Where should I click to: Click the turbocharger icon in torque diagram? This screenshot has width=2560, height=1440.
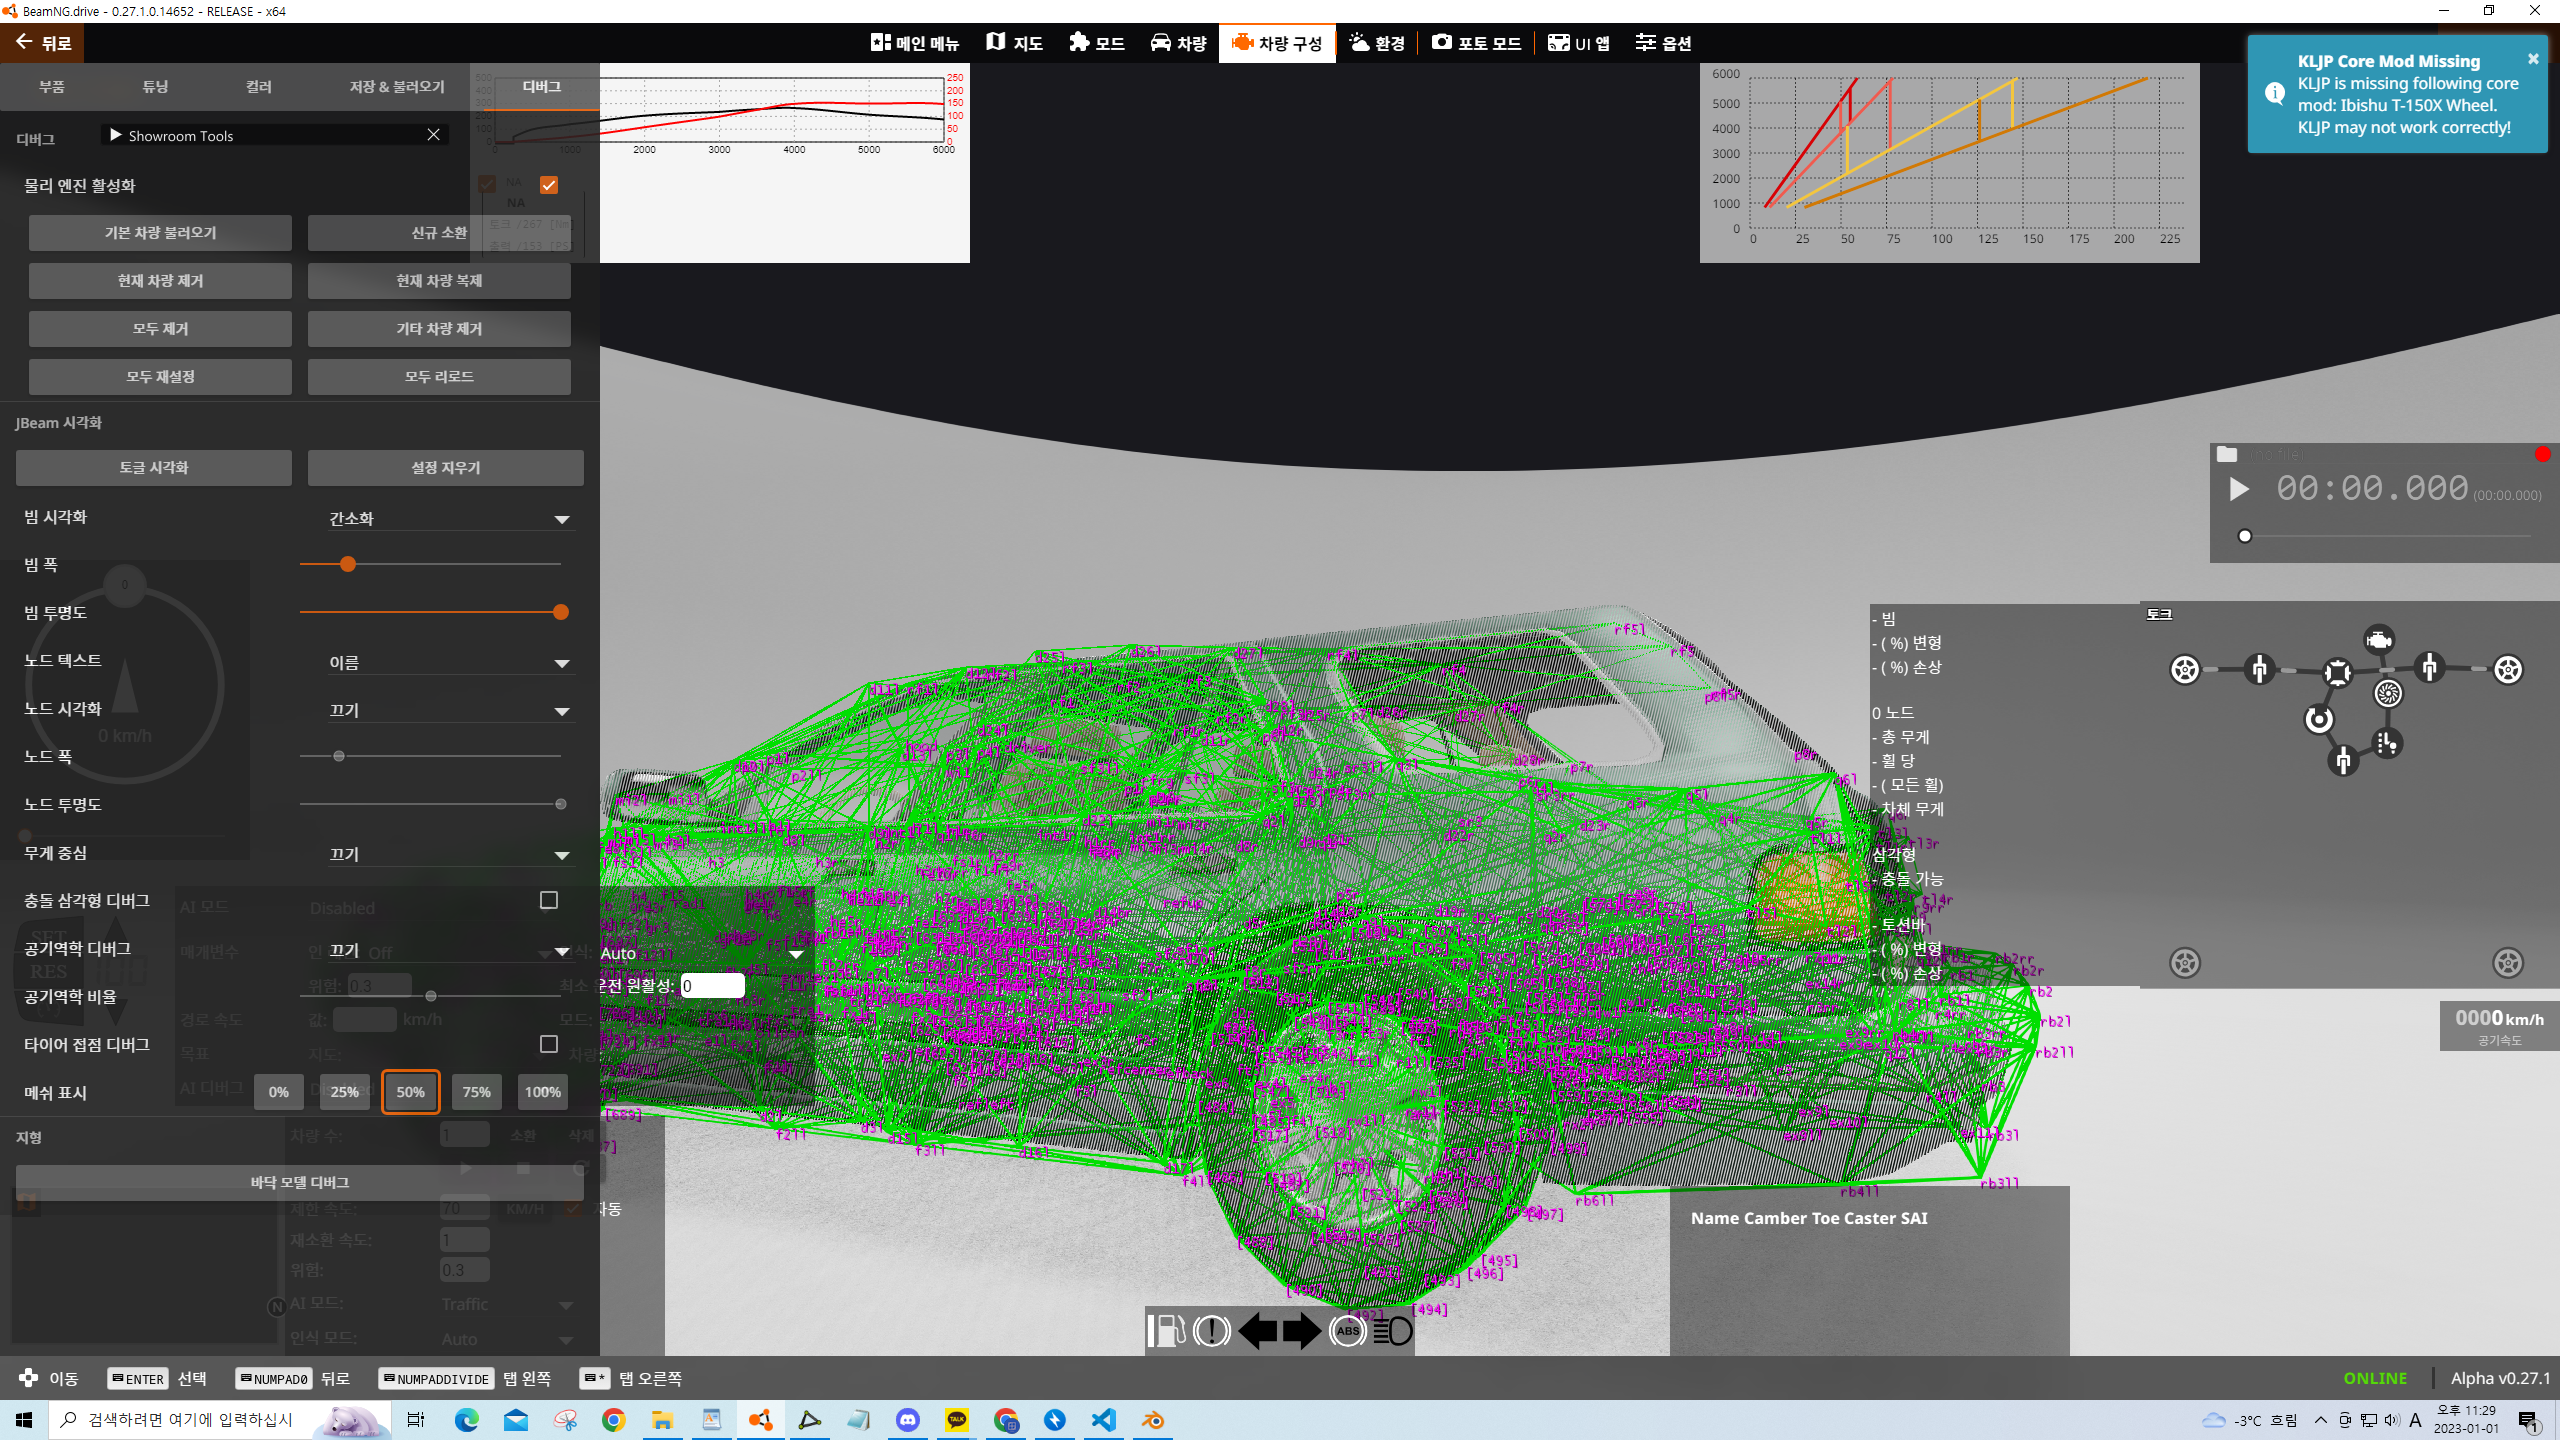[x=2388, y=693]
